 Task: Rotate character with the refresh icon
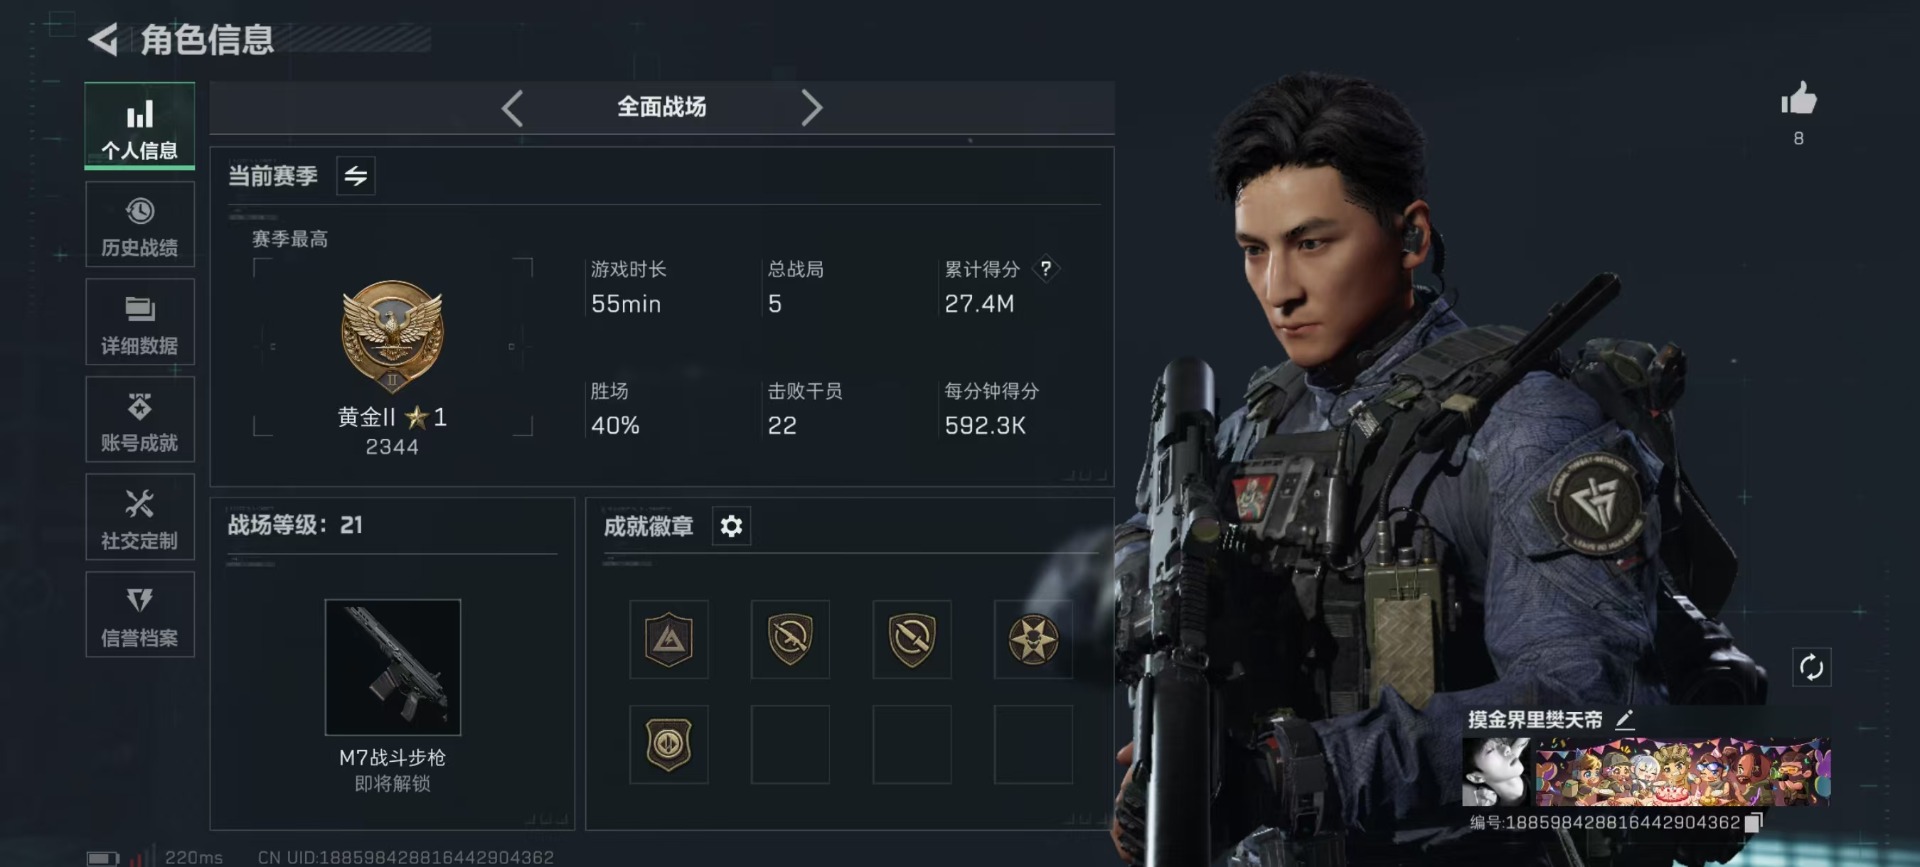(x=1811, y=667)
